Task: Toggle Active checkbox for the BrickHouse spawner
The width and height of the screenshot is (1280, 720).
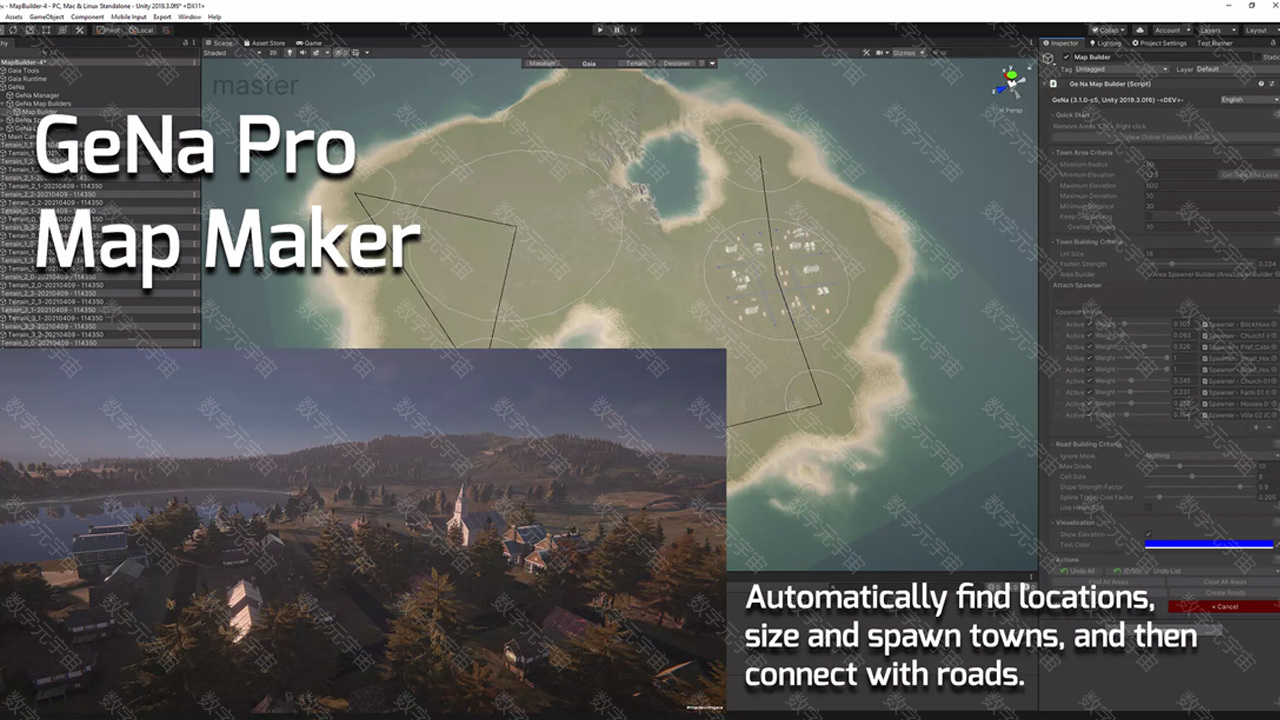Action: coord(1089,324)
